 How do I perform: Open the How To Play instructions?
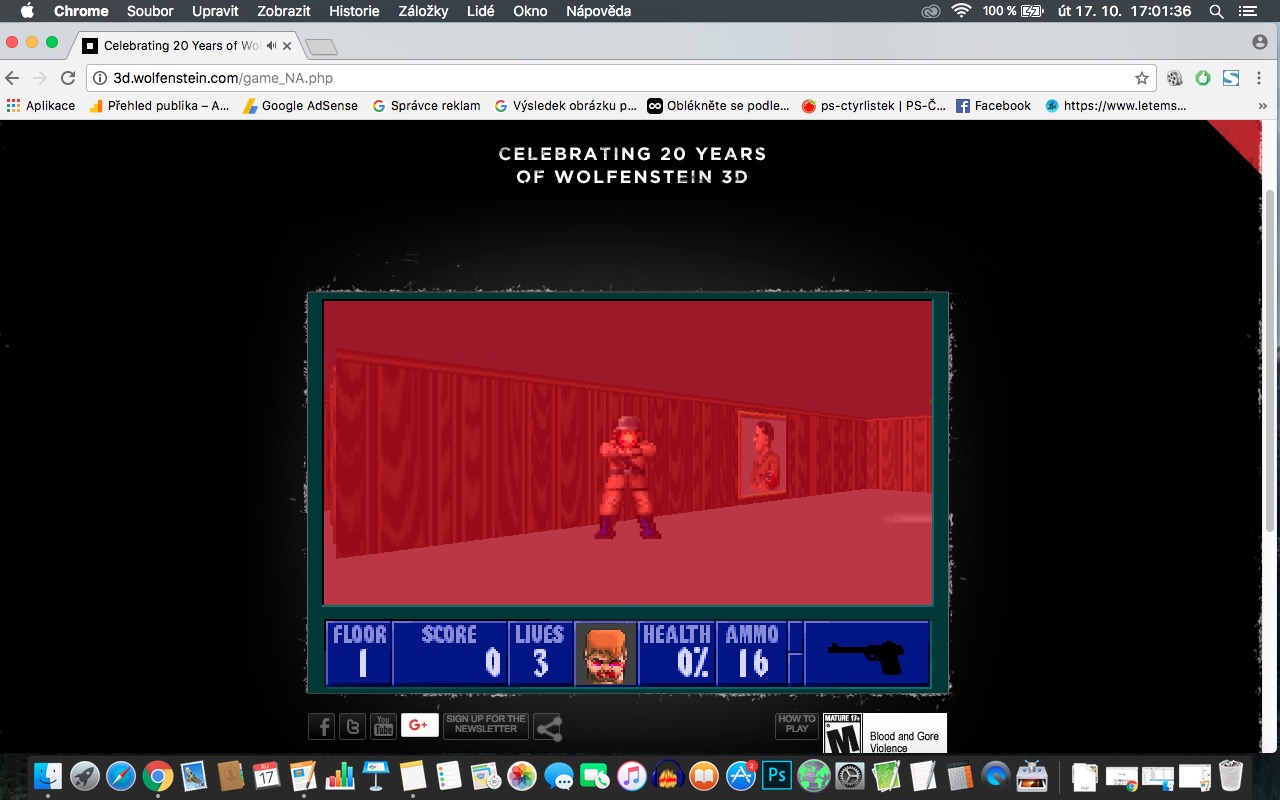click(796, 725)
